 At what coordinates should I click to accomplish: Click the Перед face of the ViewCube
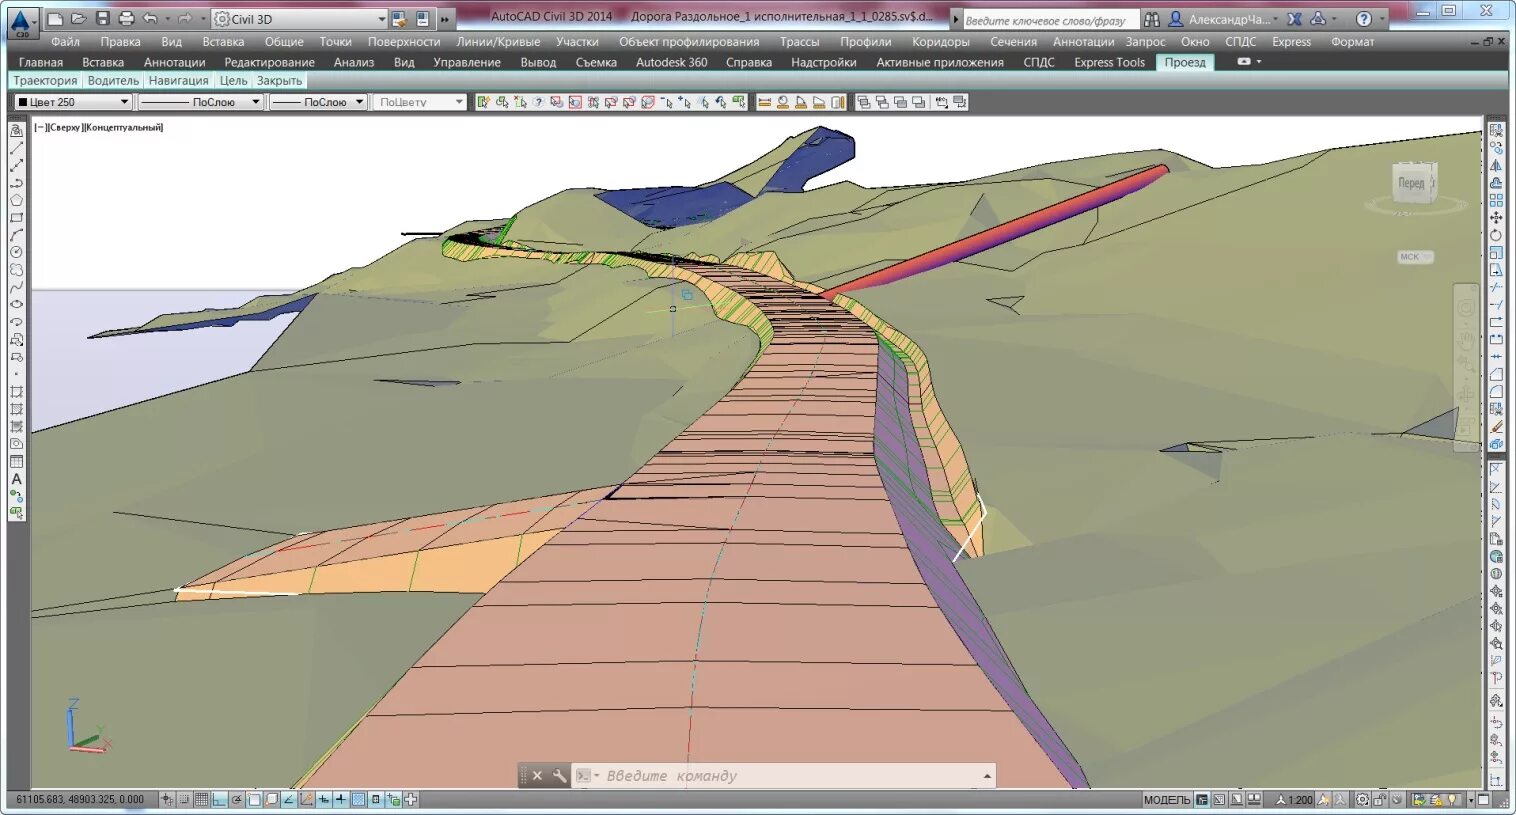(1412, 183)
